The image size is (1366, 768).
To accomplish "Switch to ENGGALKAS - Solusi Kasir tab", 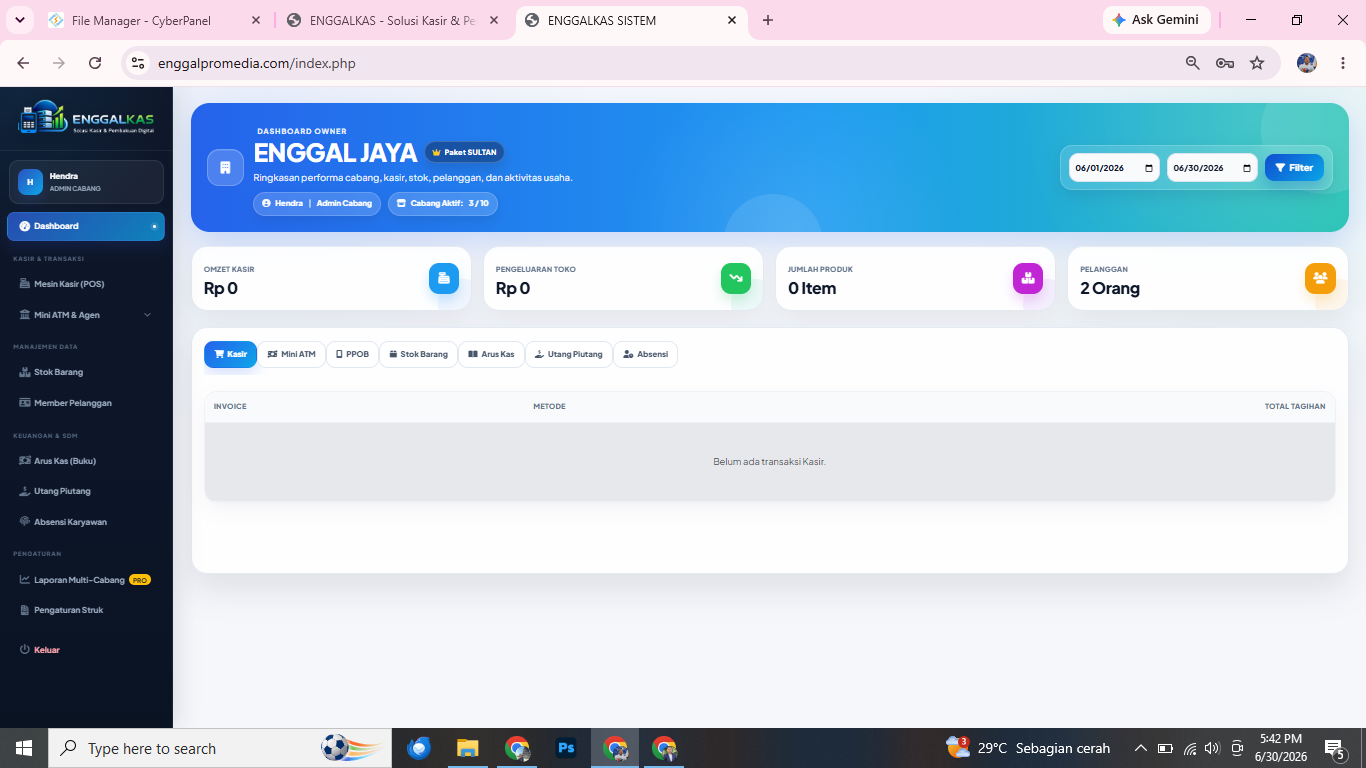I will click(393, 20).
